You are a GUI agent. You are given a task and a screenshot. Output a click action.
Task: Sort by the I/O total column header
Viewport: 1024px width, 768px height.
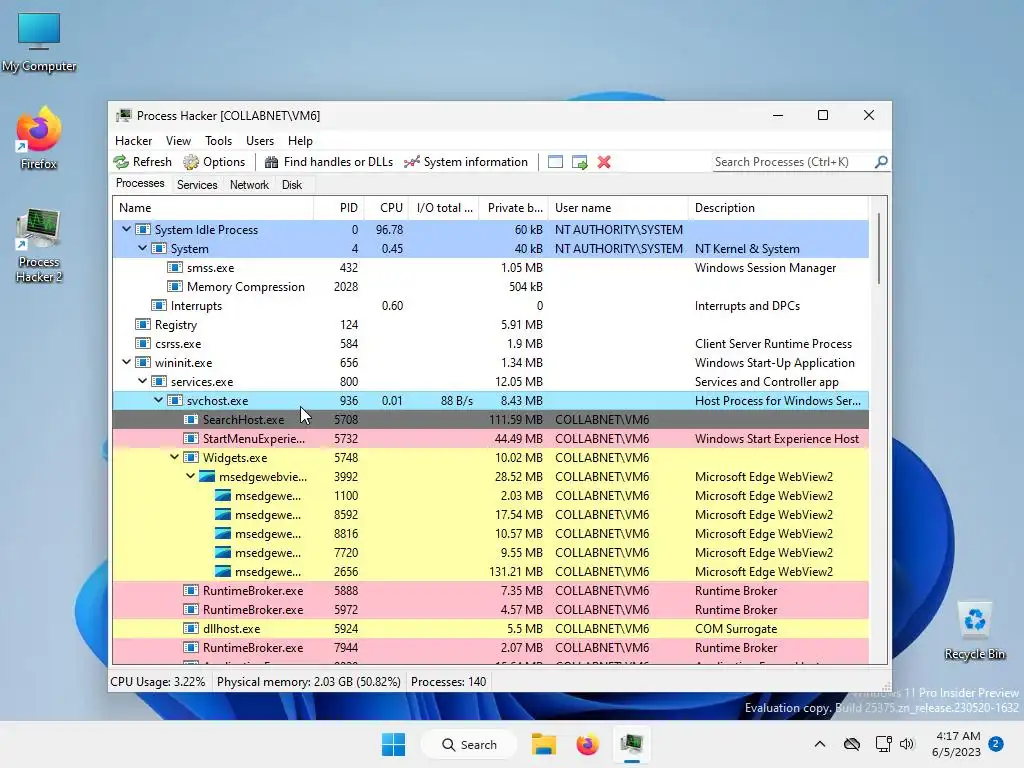click(x=444, y=208)
